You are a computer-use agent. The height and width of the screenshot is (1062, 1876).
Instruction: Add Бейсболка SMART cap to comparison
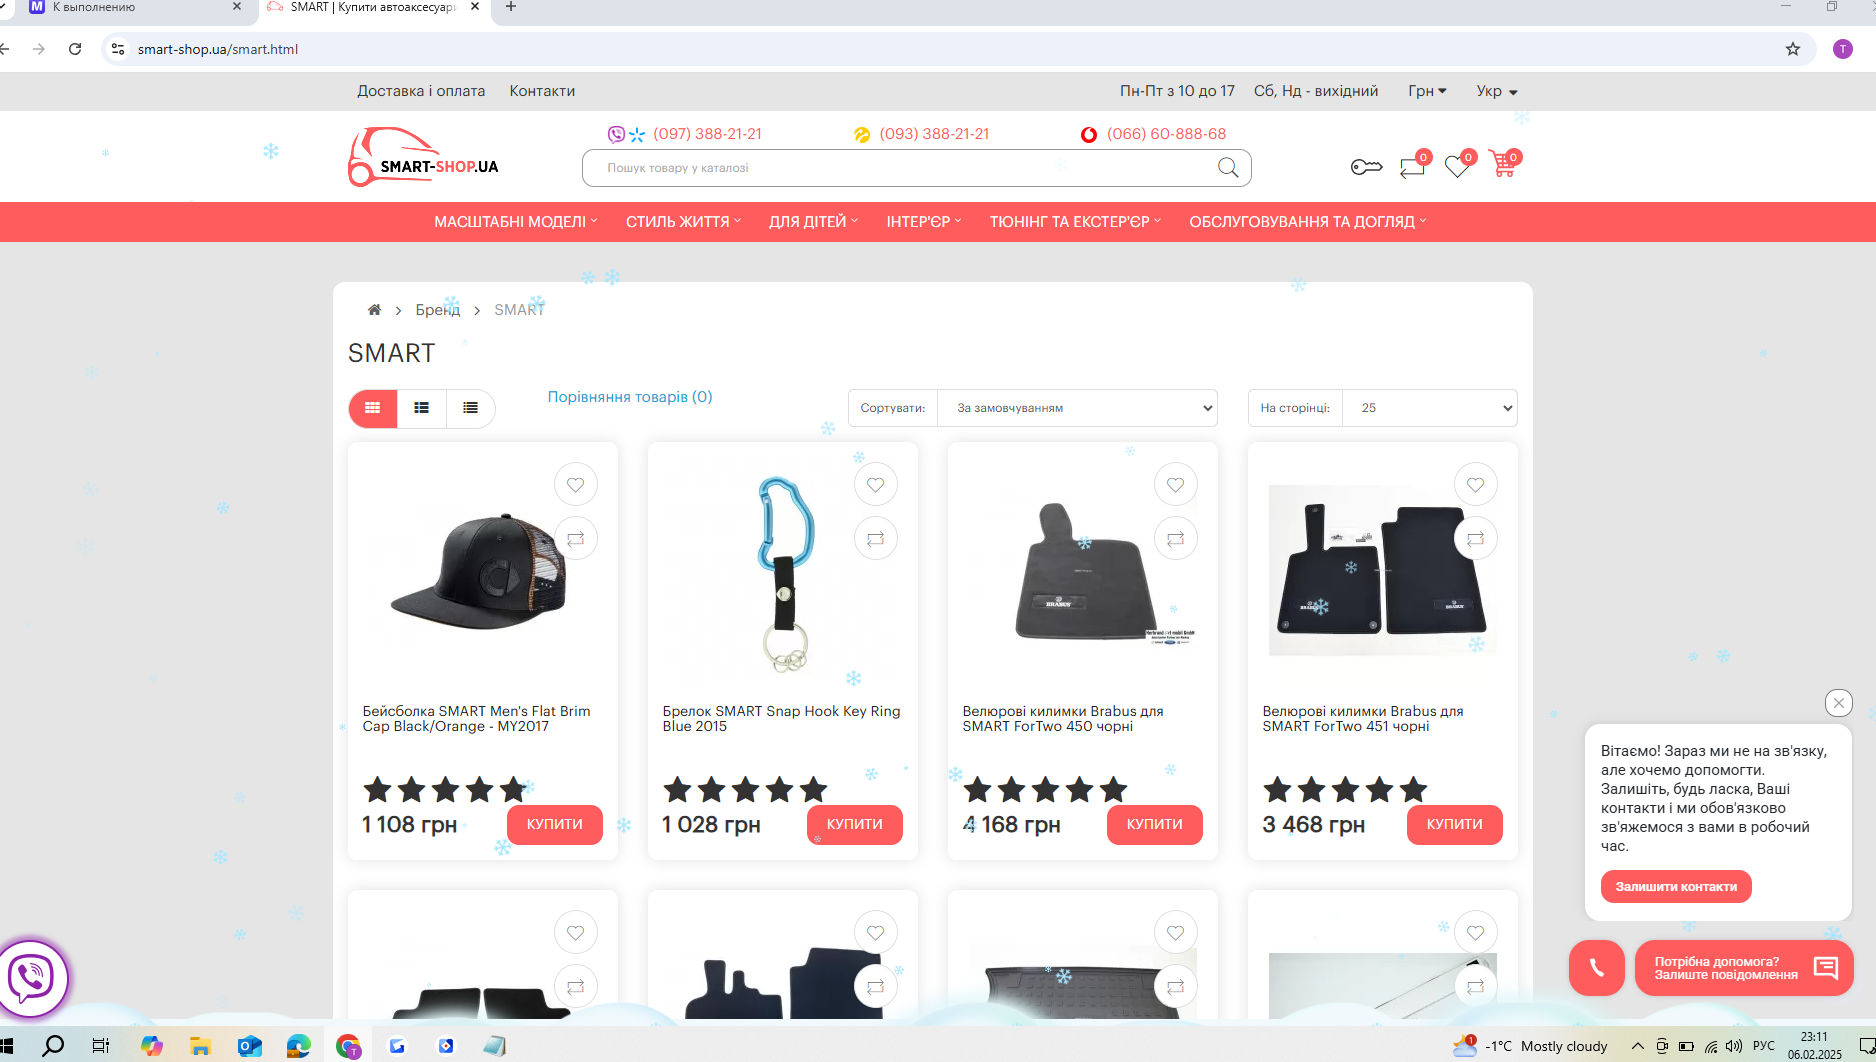point(576,539)
